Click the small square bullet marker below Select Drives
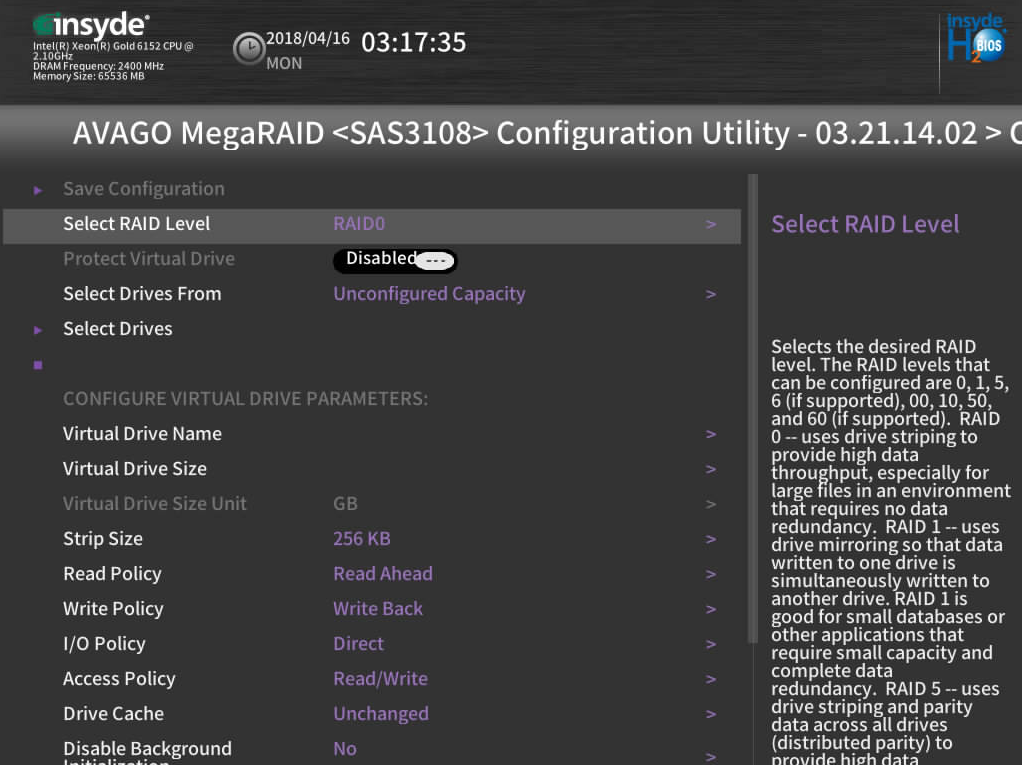 tap(37, 364)
